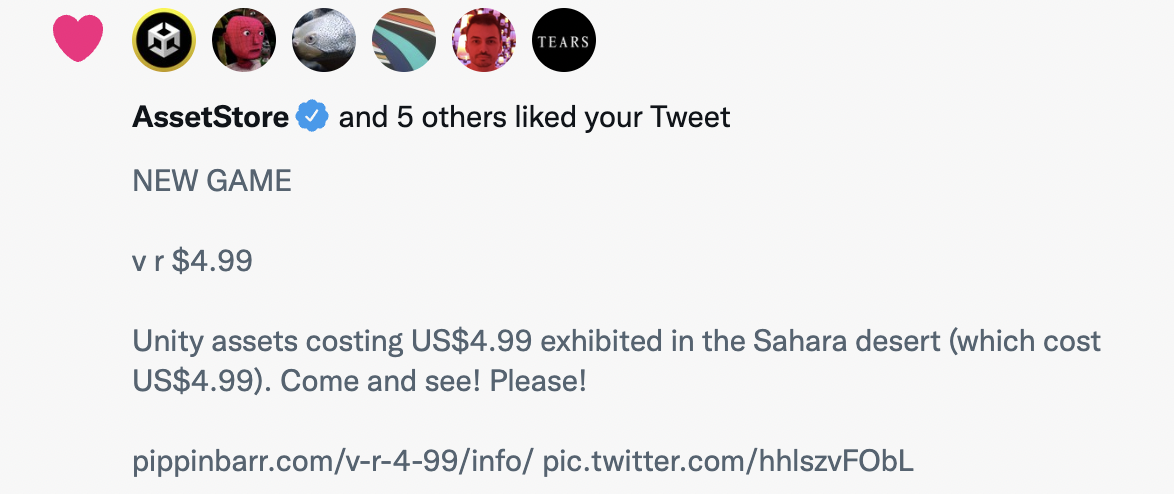Open the colorful striped avatar
Image resolution: width=1174 pixels, height=494 pixels.
404,40
